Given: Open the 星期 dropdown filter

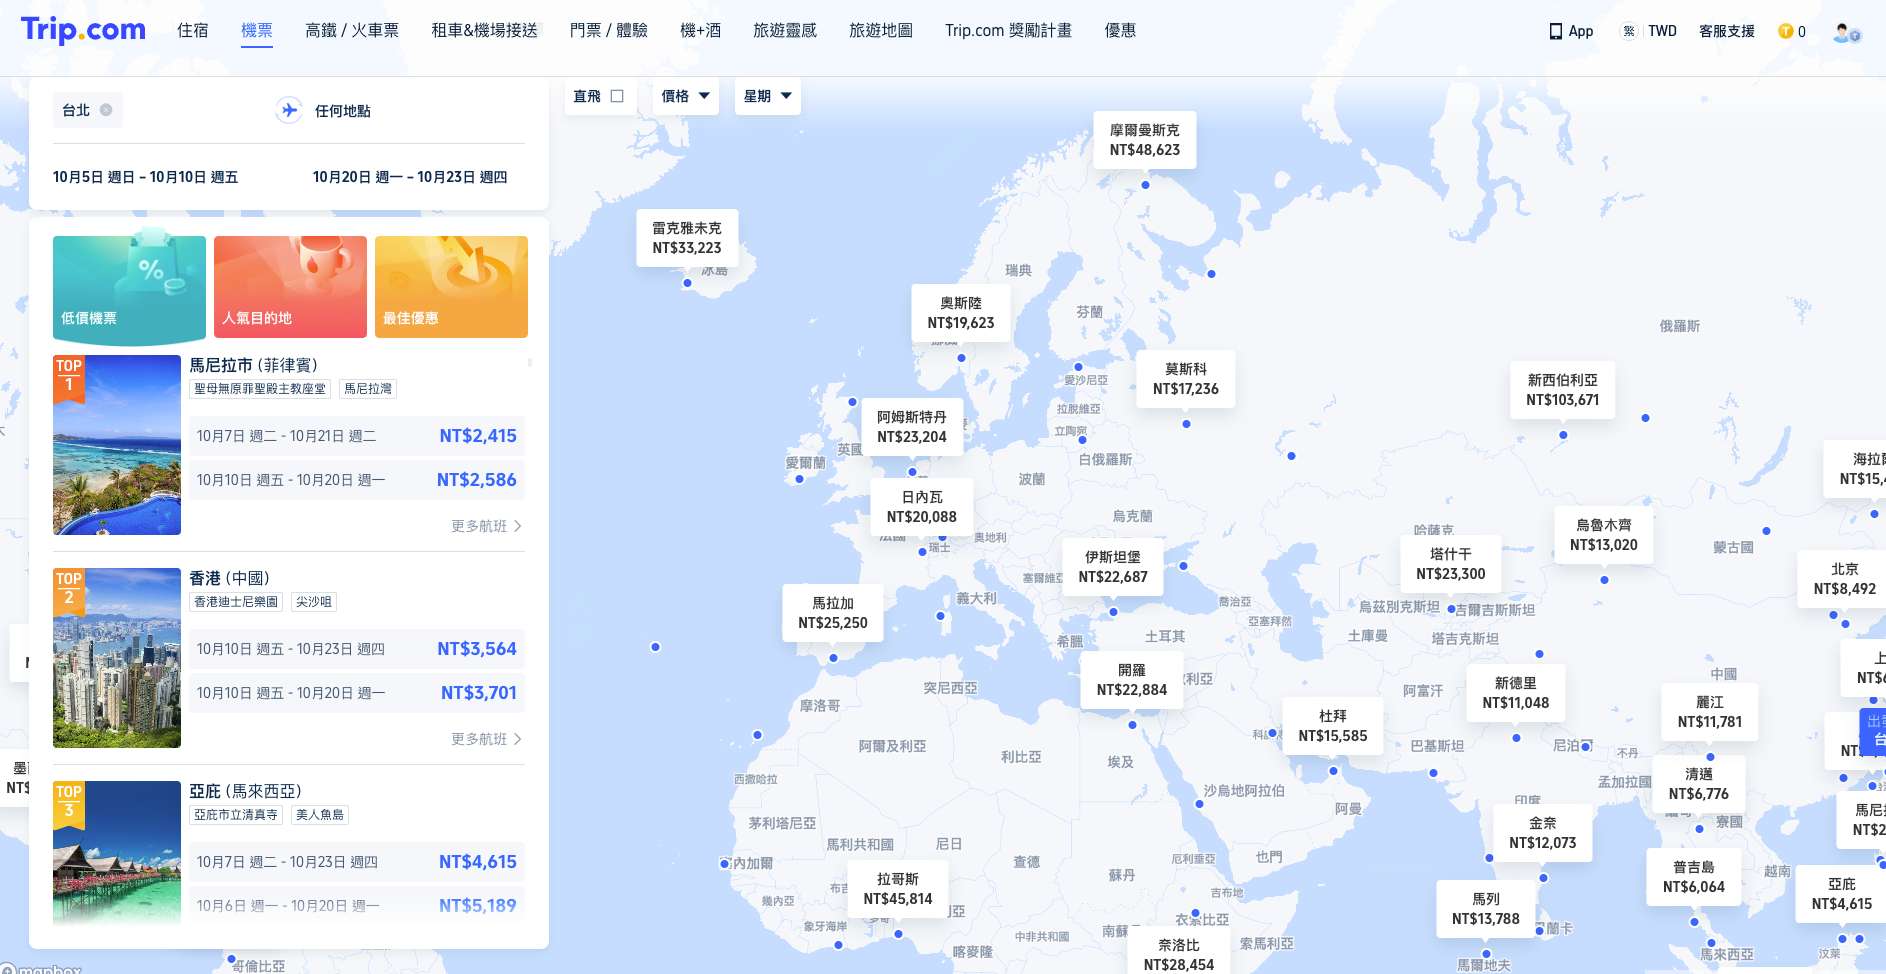Looking at the screenshot, I should 767,96.
